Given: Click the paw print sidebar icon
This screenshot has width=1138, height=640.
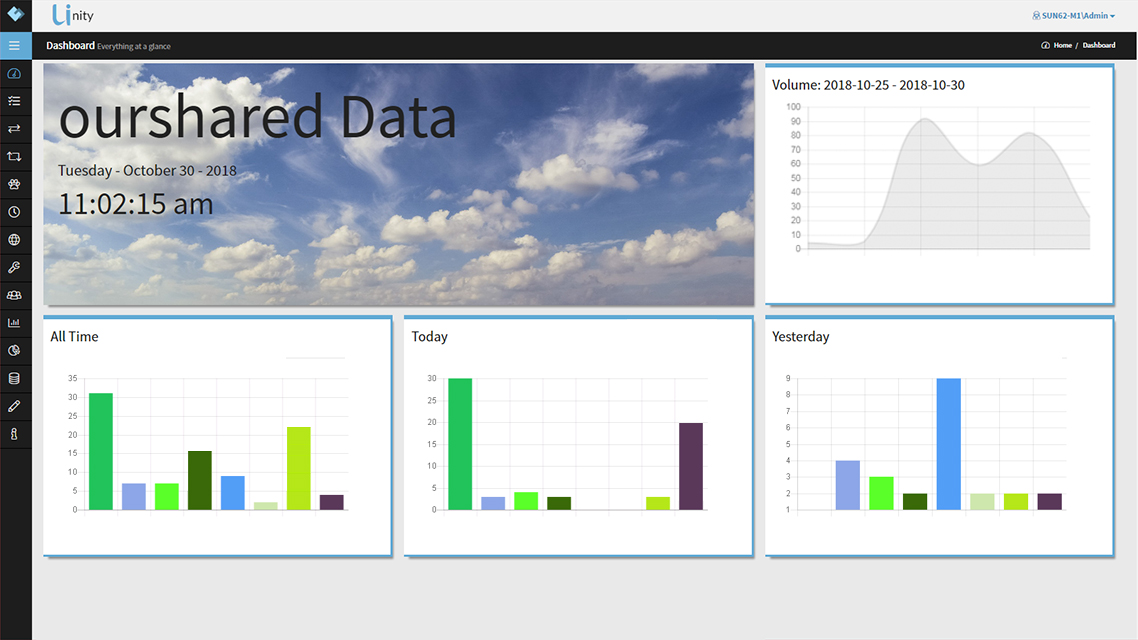Looking at the screenshot, I should (x=14, y=184).
